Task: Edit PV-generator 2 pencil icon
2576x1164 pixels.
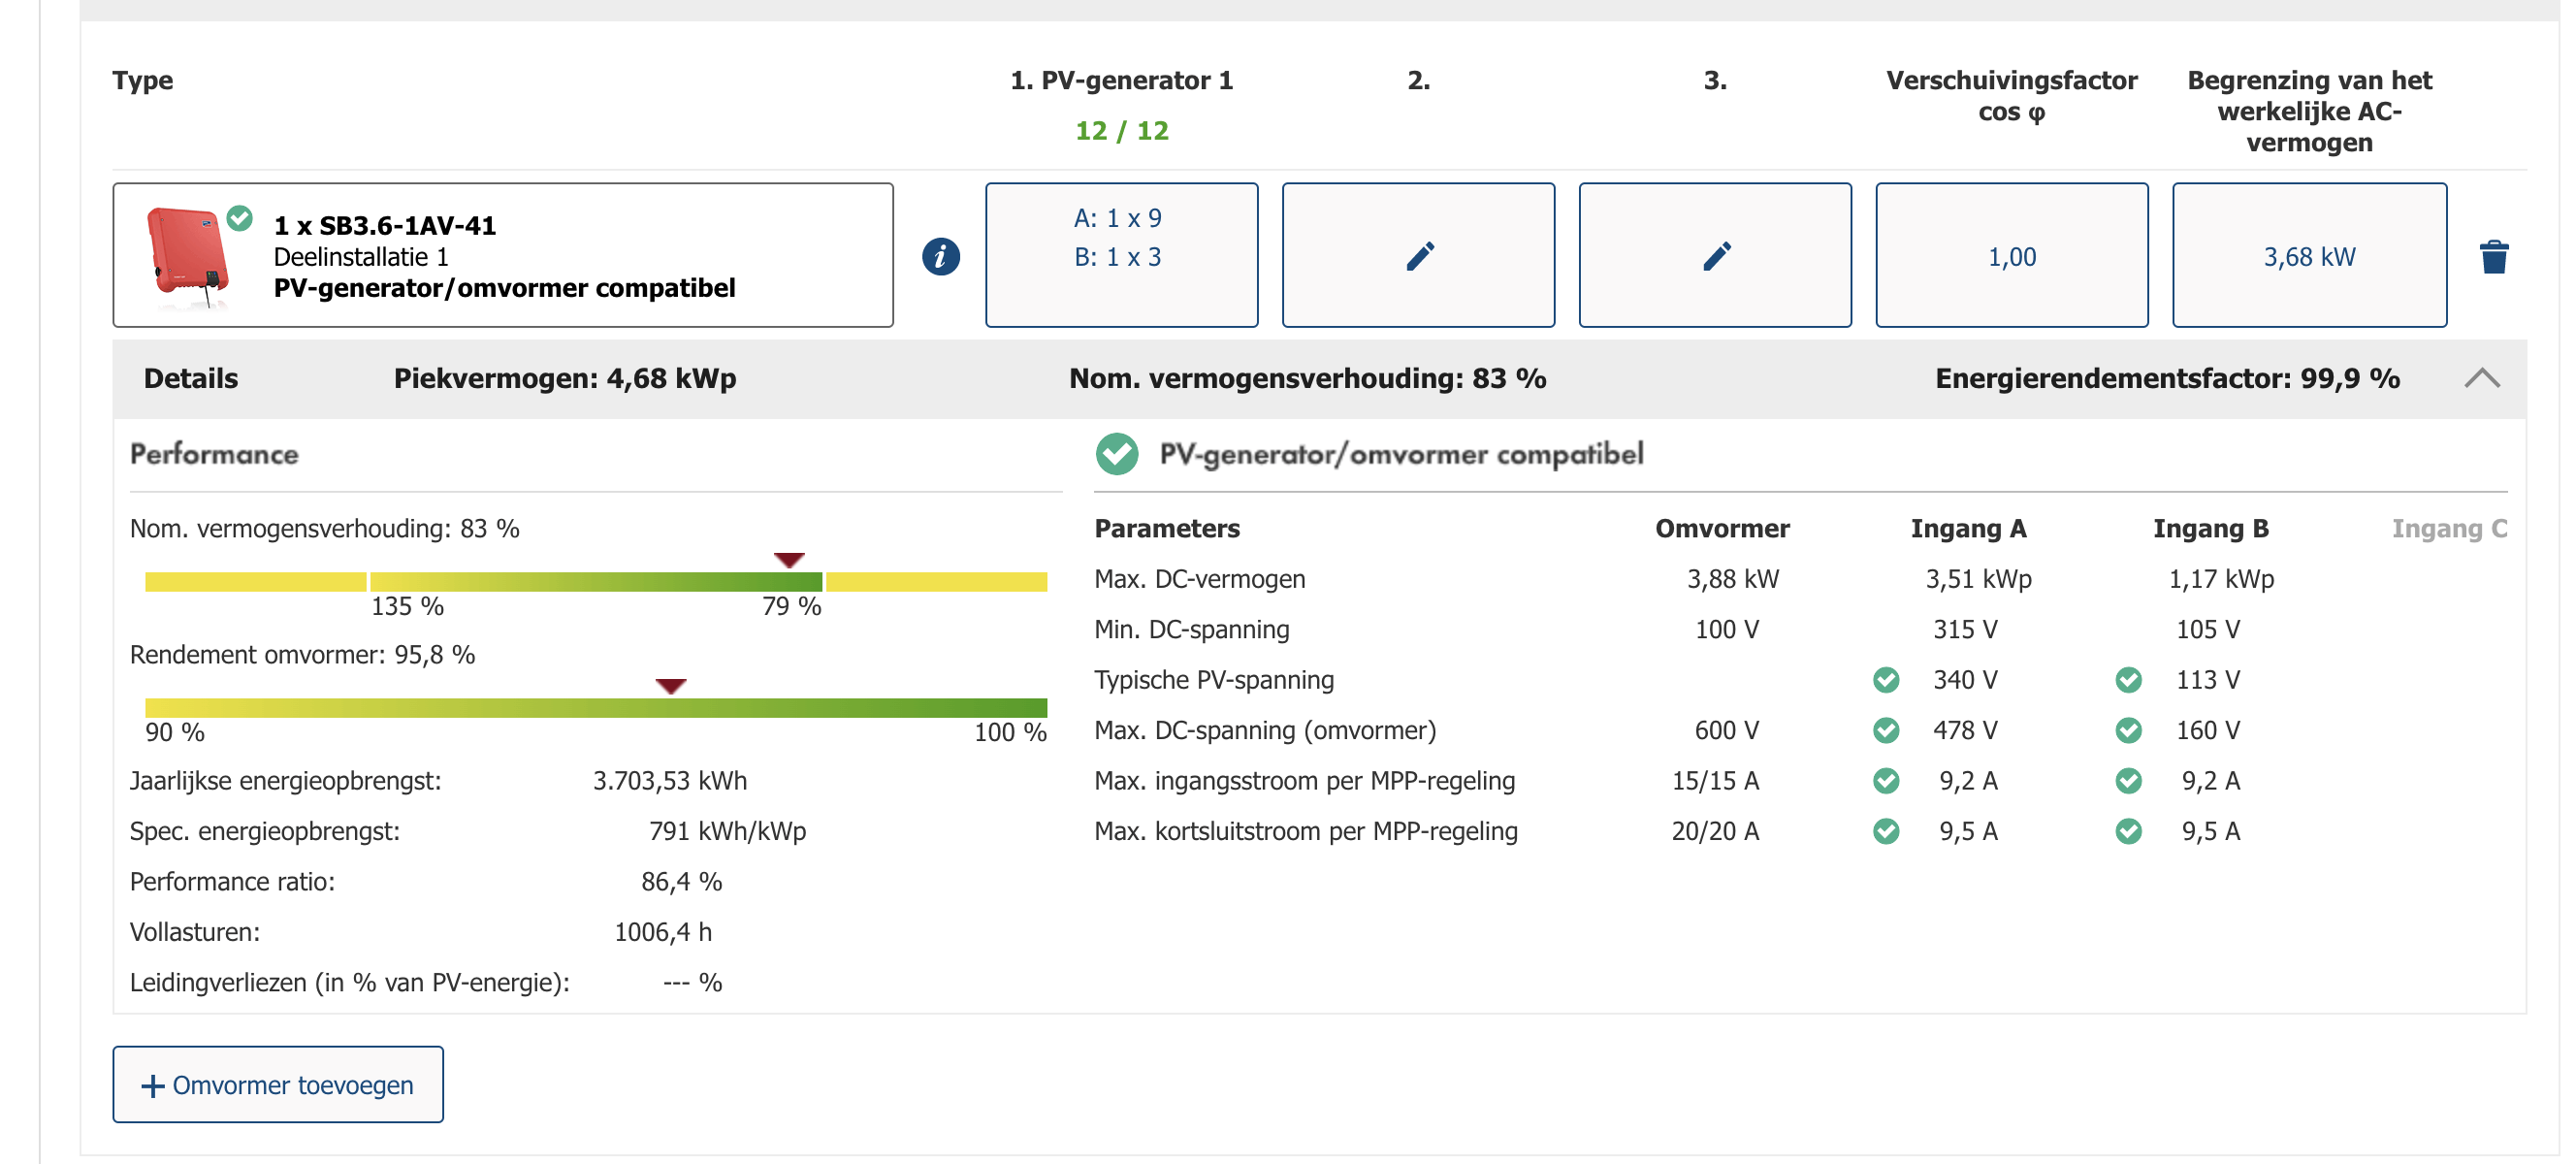Action: coord(1418,256)
